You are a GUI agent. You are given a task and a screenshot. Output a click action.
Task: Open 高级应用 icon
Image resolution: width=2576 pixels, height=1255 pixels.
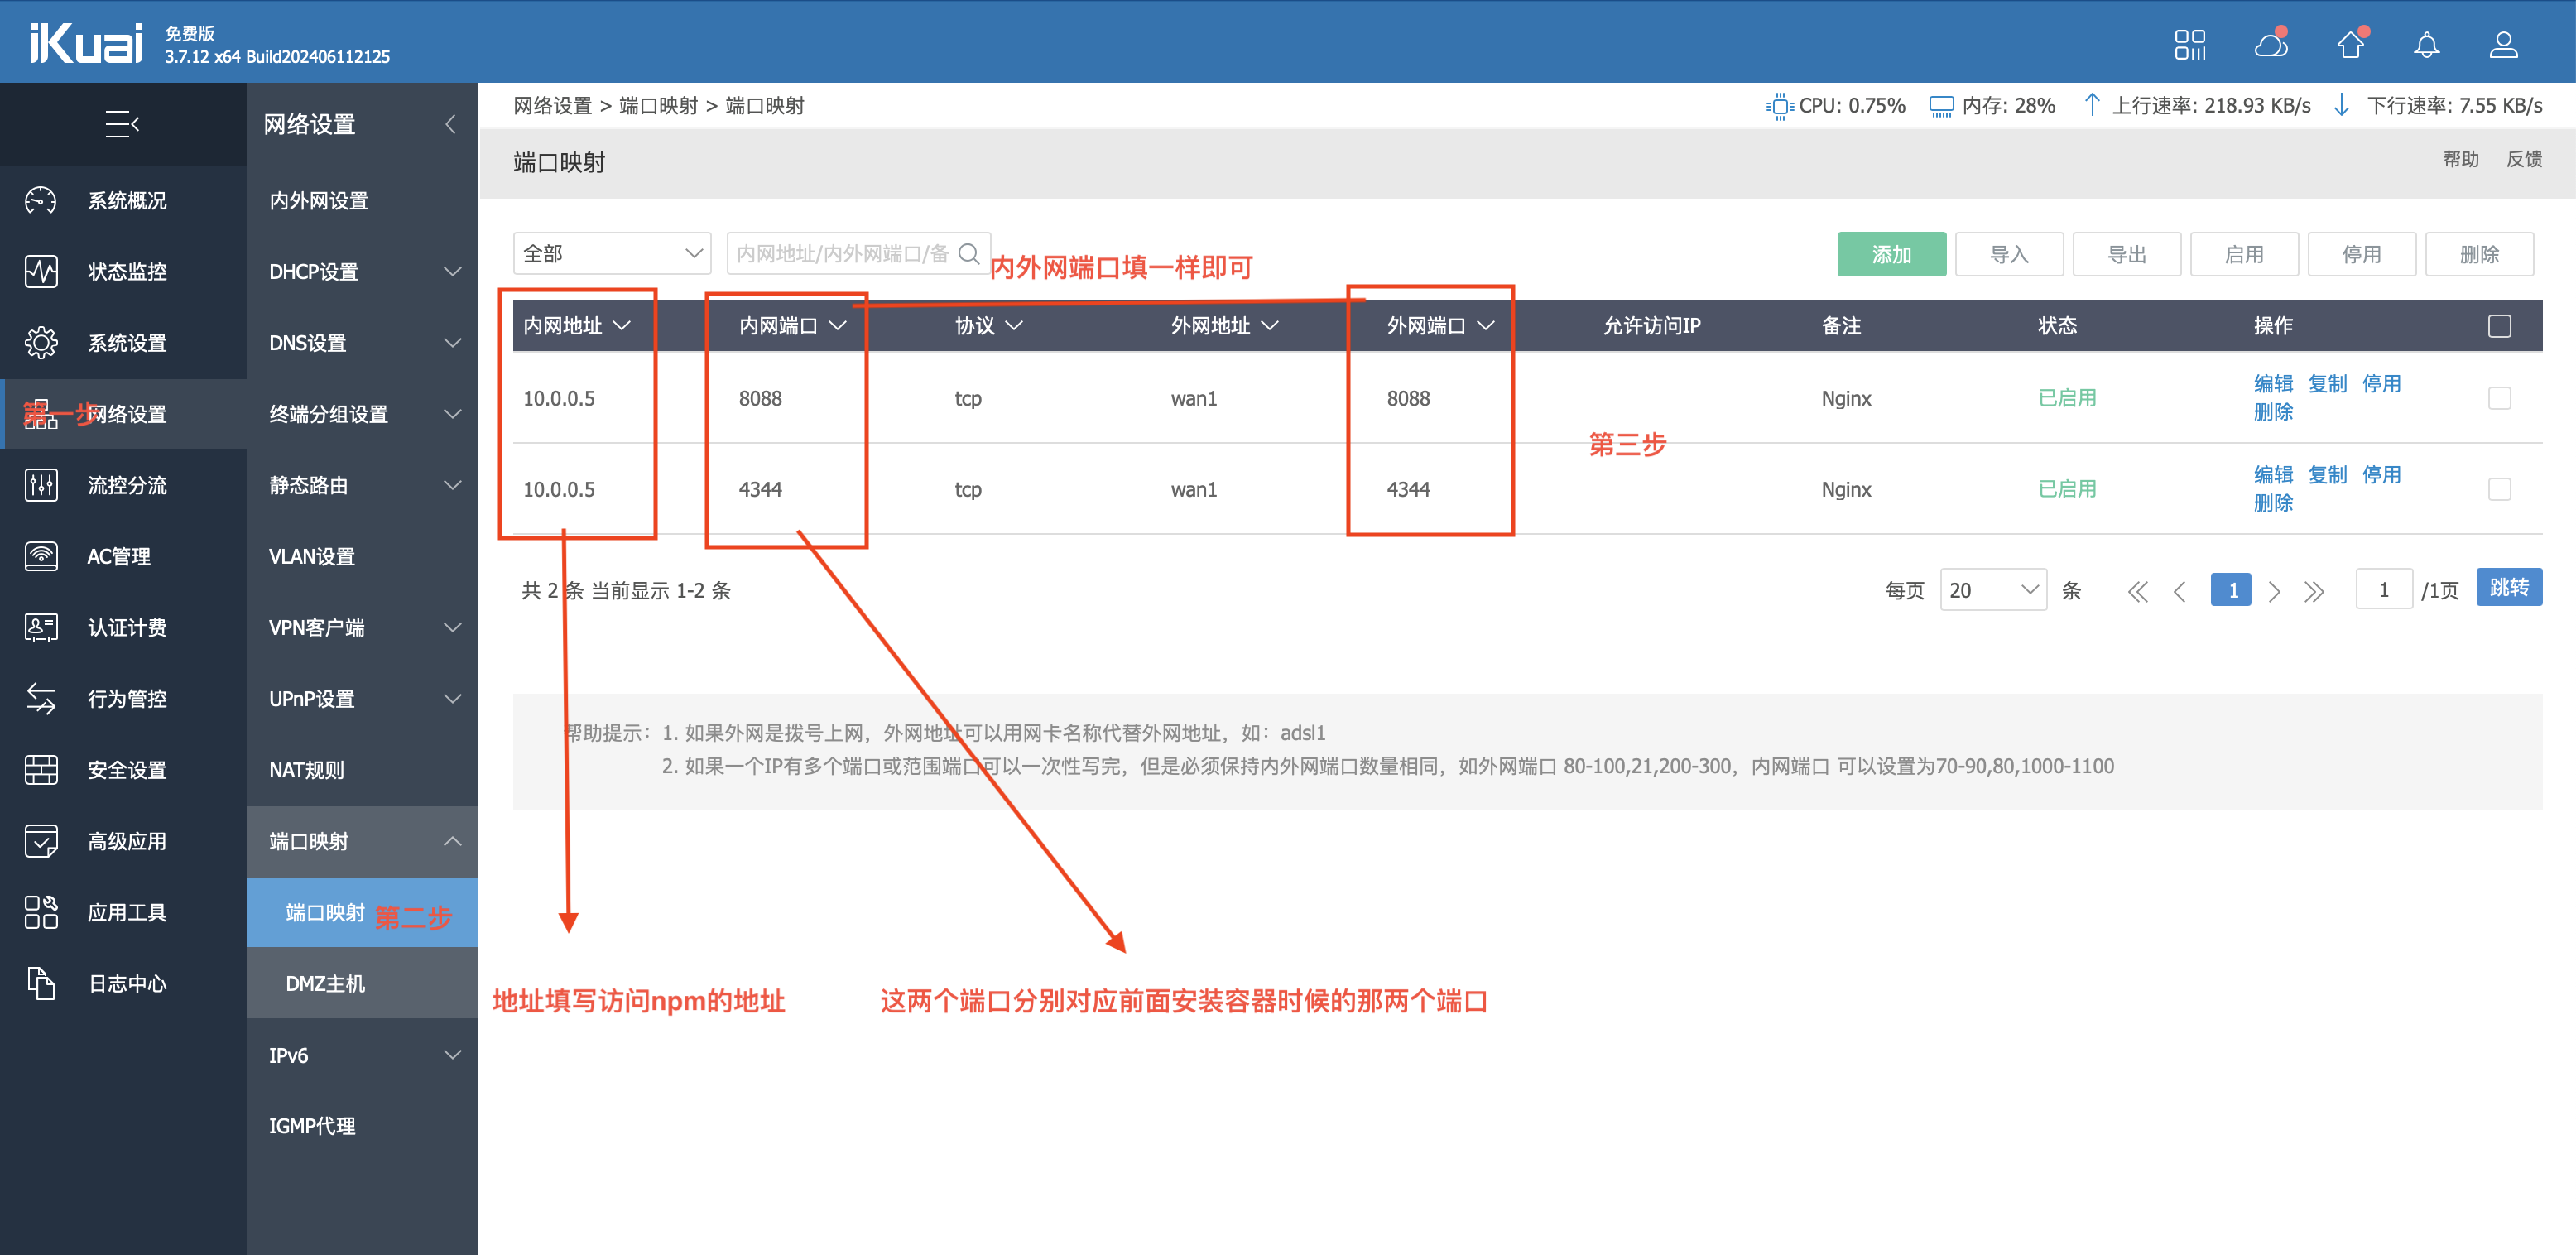[41, 841]
